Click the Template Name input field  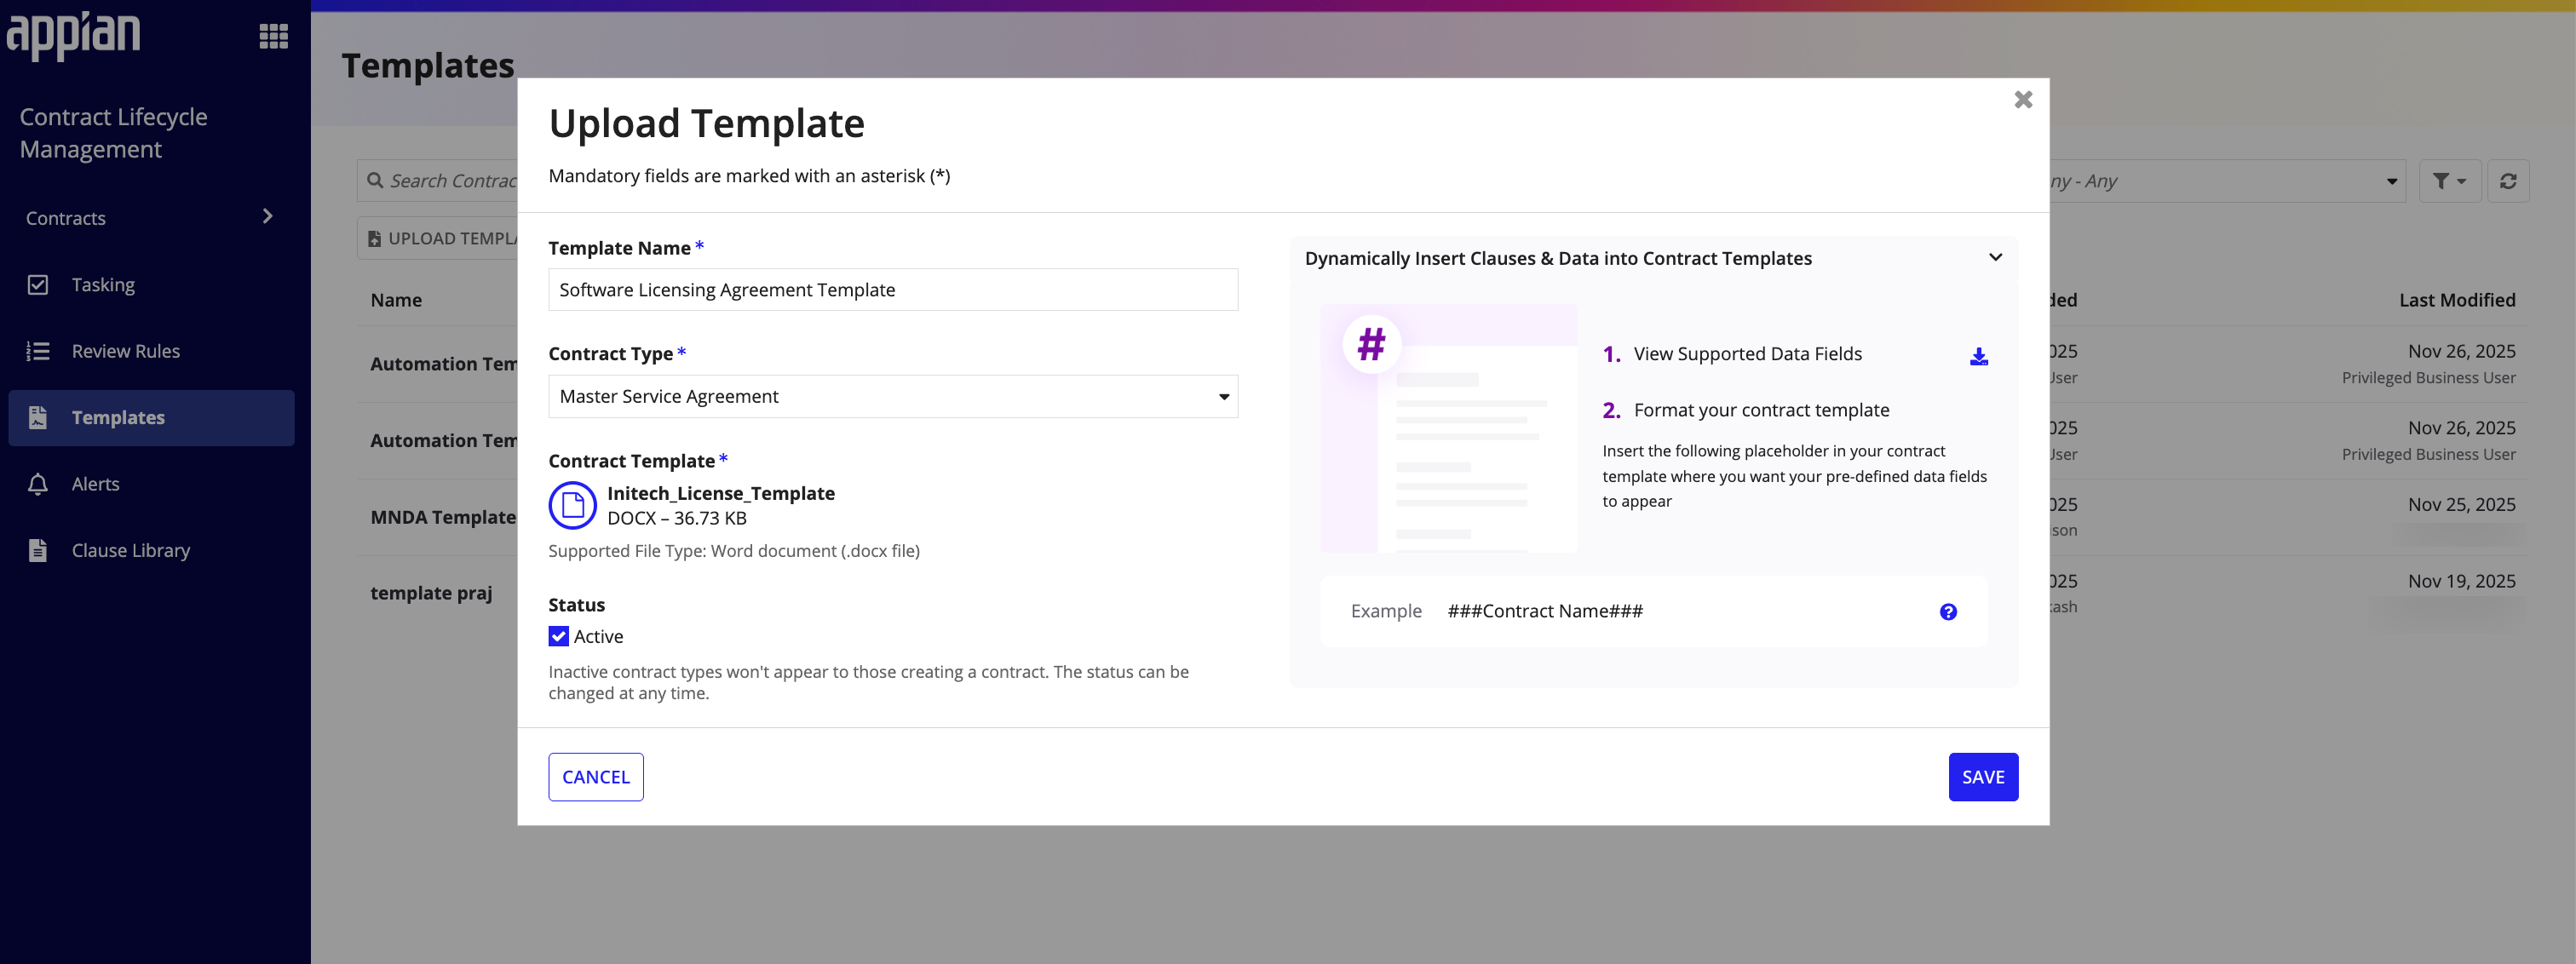coord(892,290)
